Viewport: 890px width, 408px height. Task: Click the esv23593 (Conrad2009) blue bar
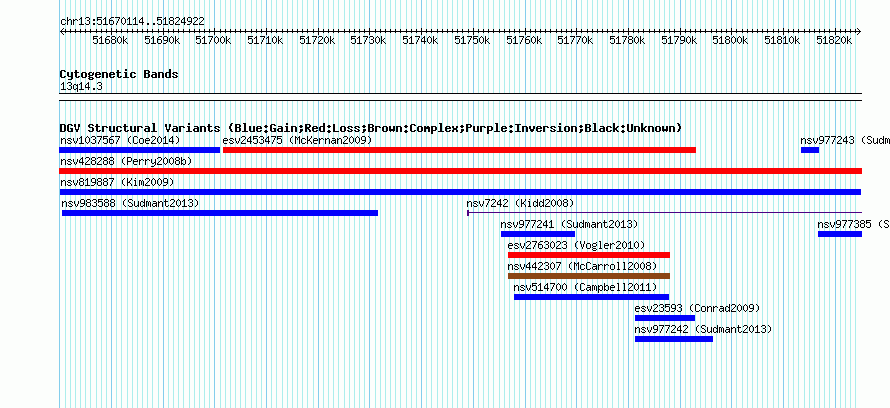665,318
